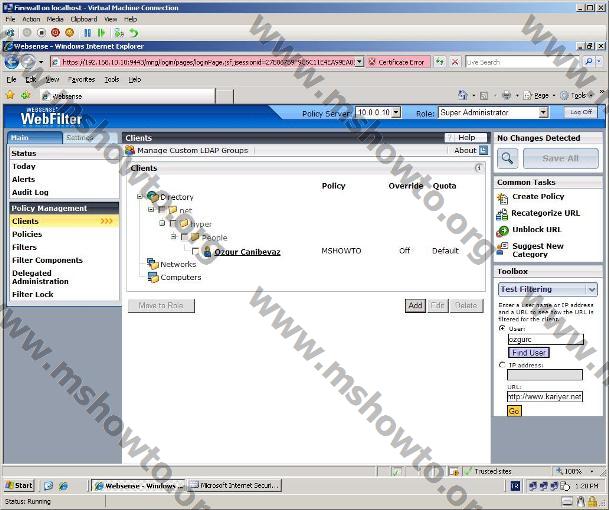Screen dimensions: 609x510
Task: Click the Find User button
Action: point(529,353)
